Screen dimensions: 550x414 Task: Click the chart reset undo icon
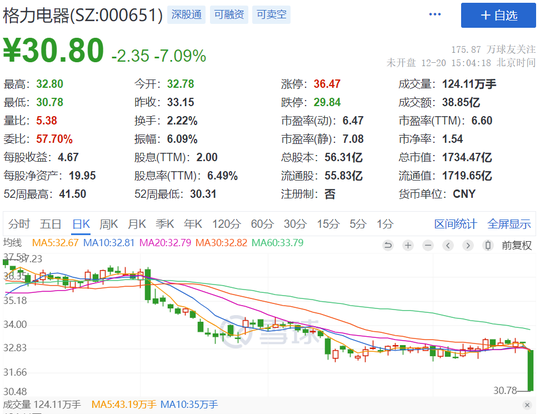click(388, 245)
